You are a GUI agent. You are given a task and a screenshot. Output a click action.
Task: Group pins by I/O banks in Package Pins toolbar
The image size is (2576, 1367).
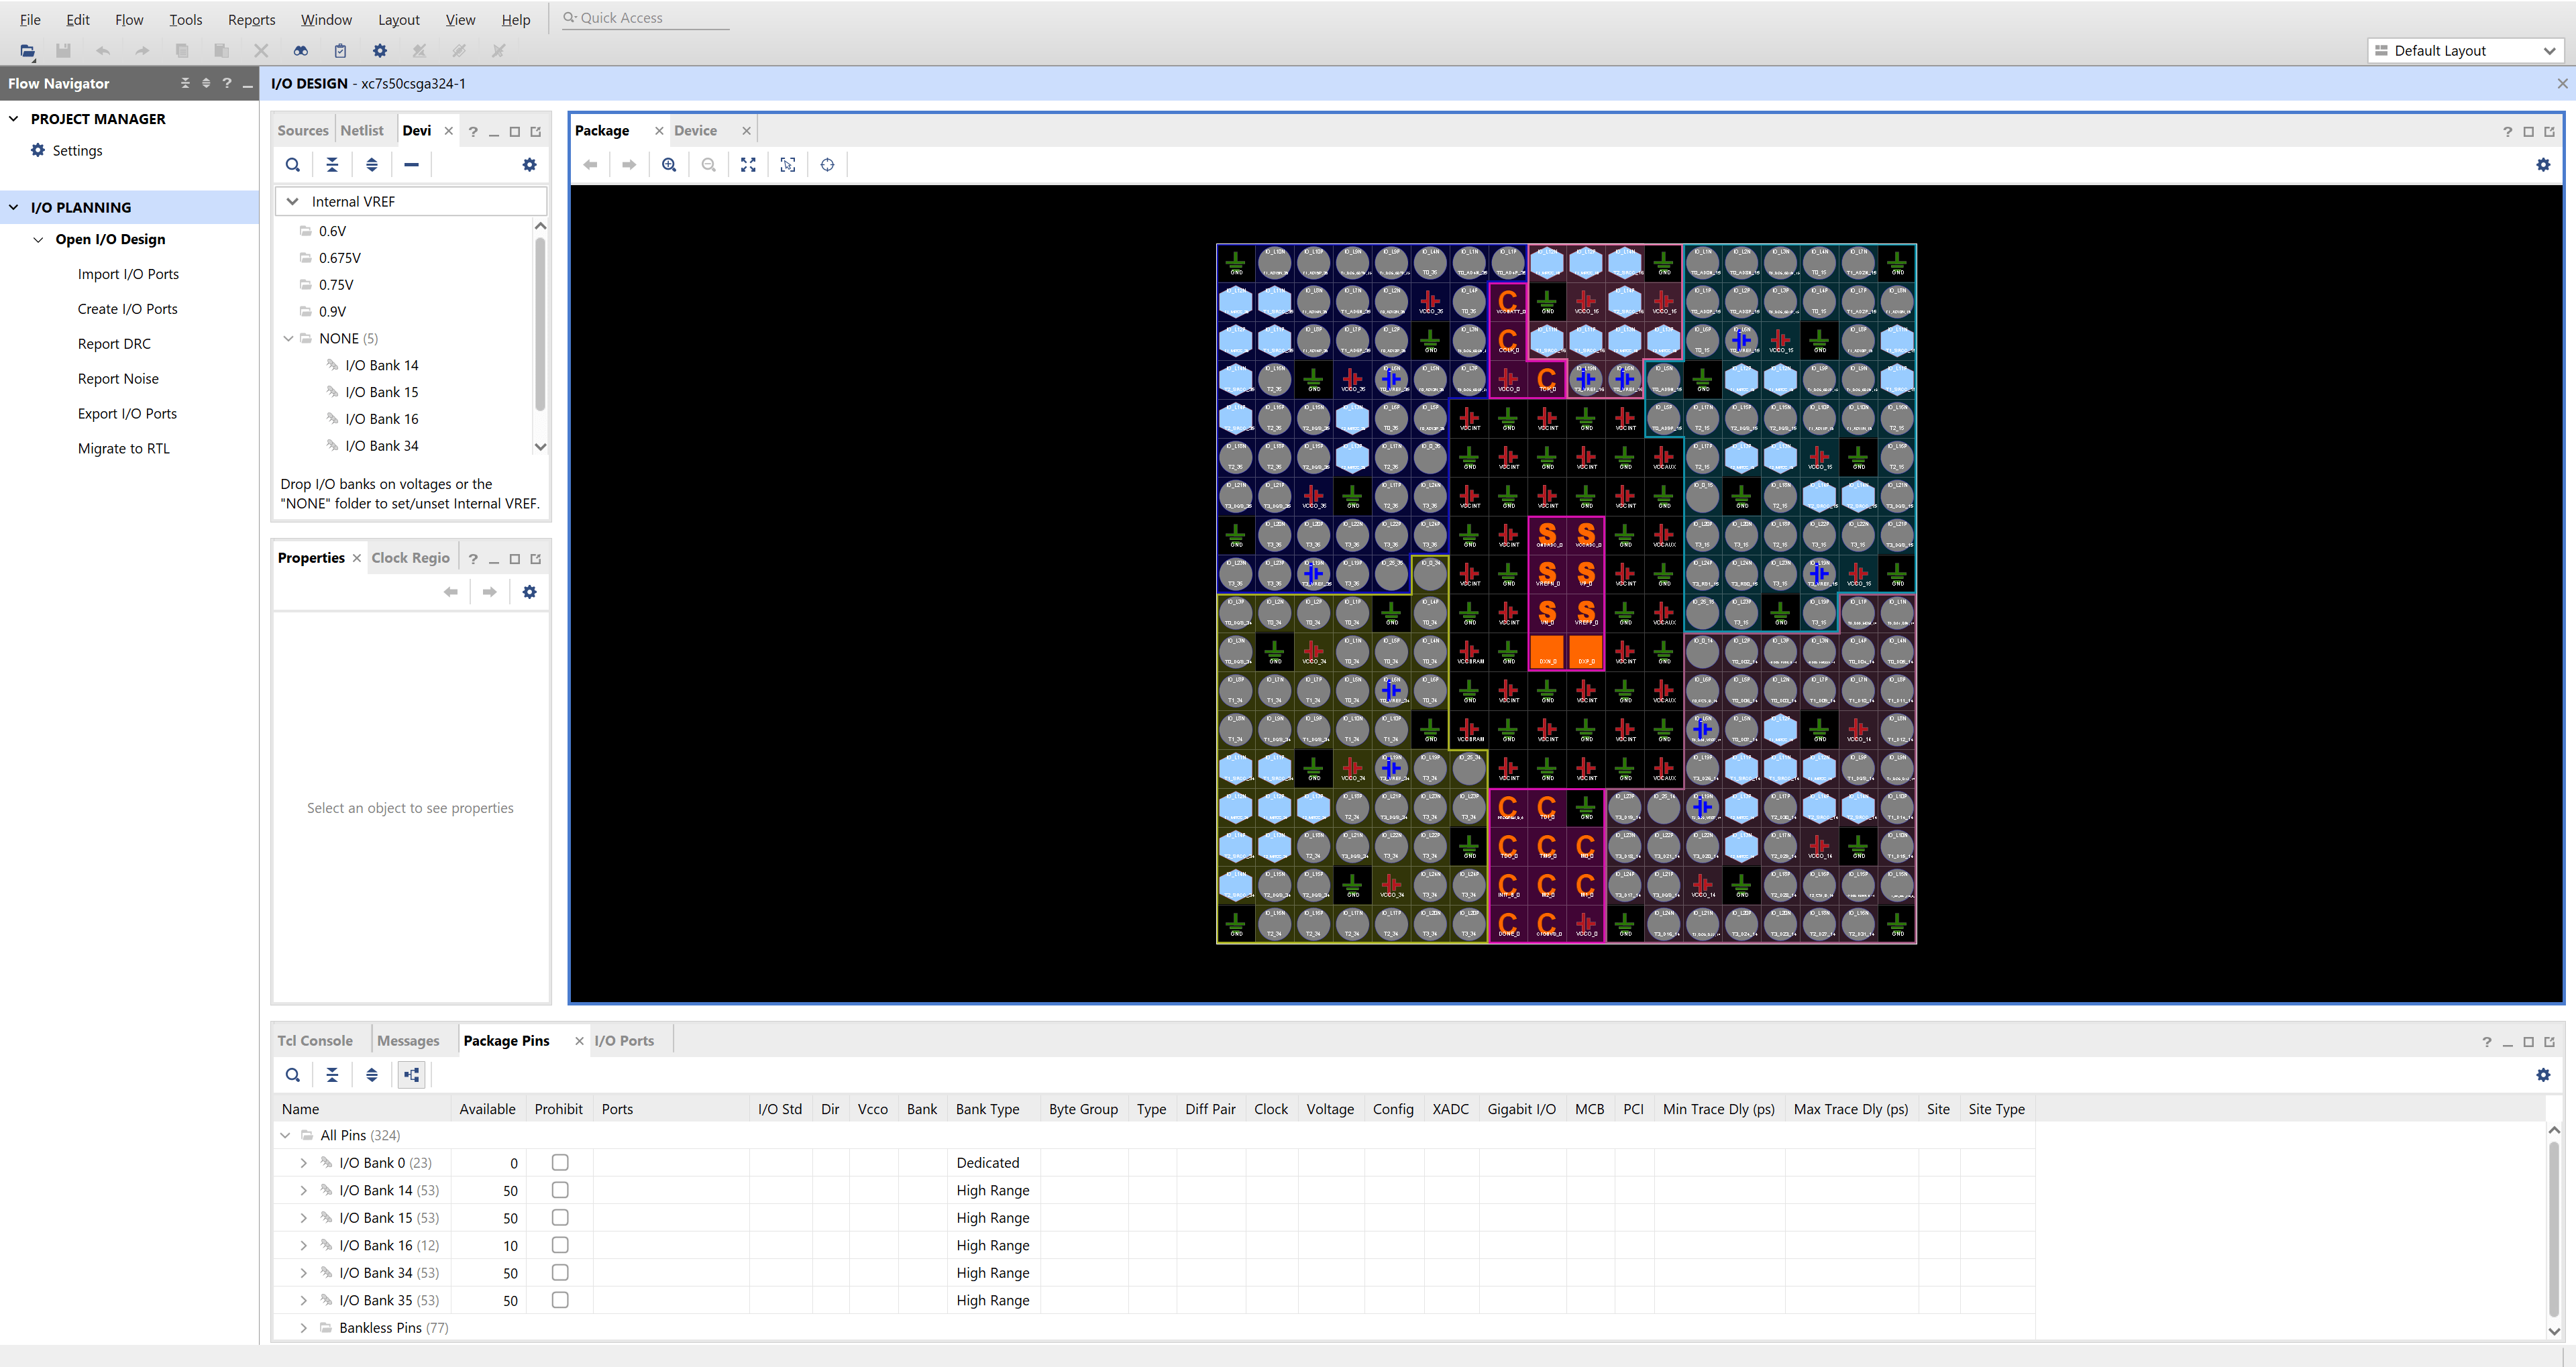click(411, 1074)
